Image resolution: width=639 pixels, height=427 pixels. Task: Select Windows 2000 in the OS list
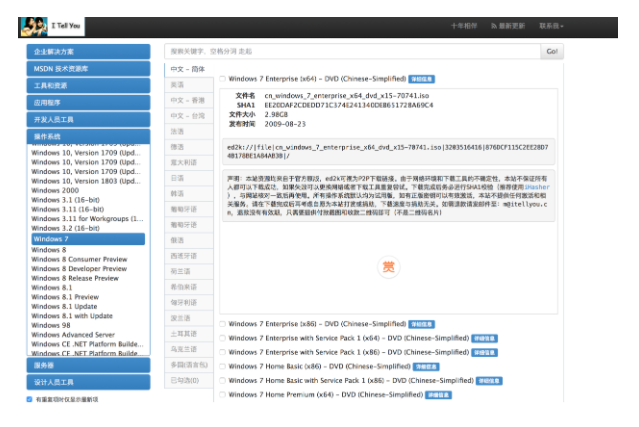tap(55, 190)
